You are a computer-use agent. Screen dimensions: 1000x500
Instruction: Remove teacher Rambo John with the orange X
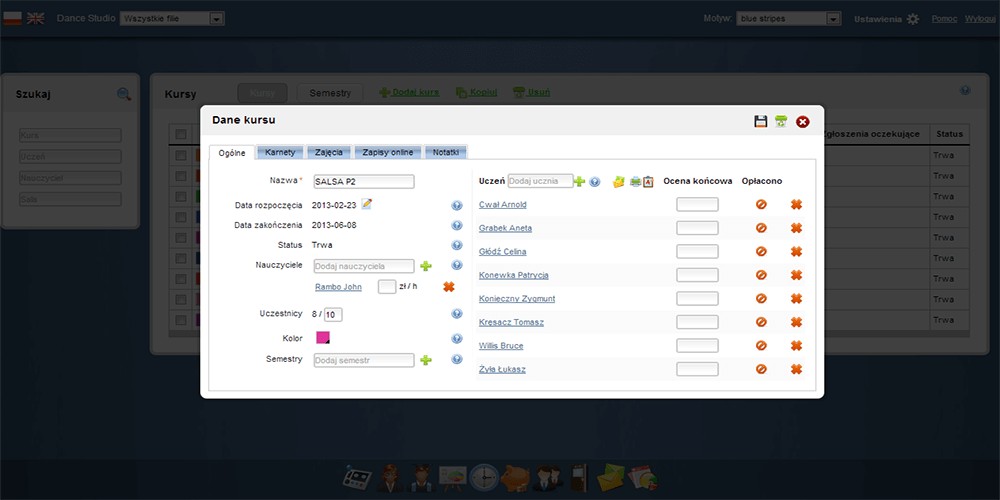tap(449, 287)
